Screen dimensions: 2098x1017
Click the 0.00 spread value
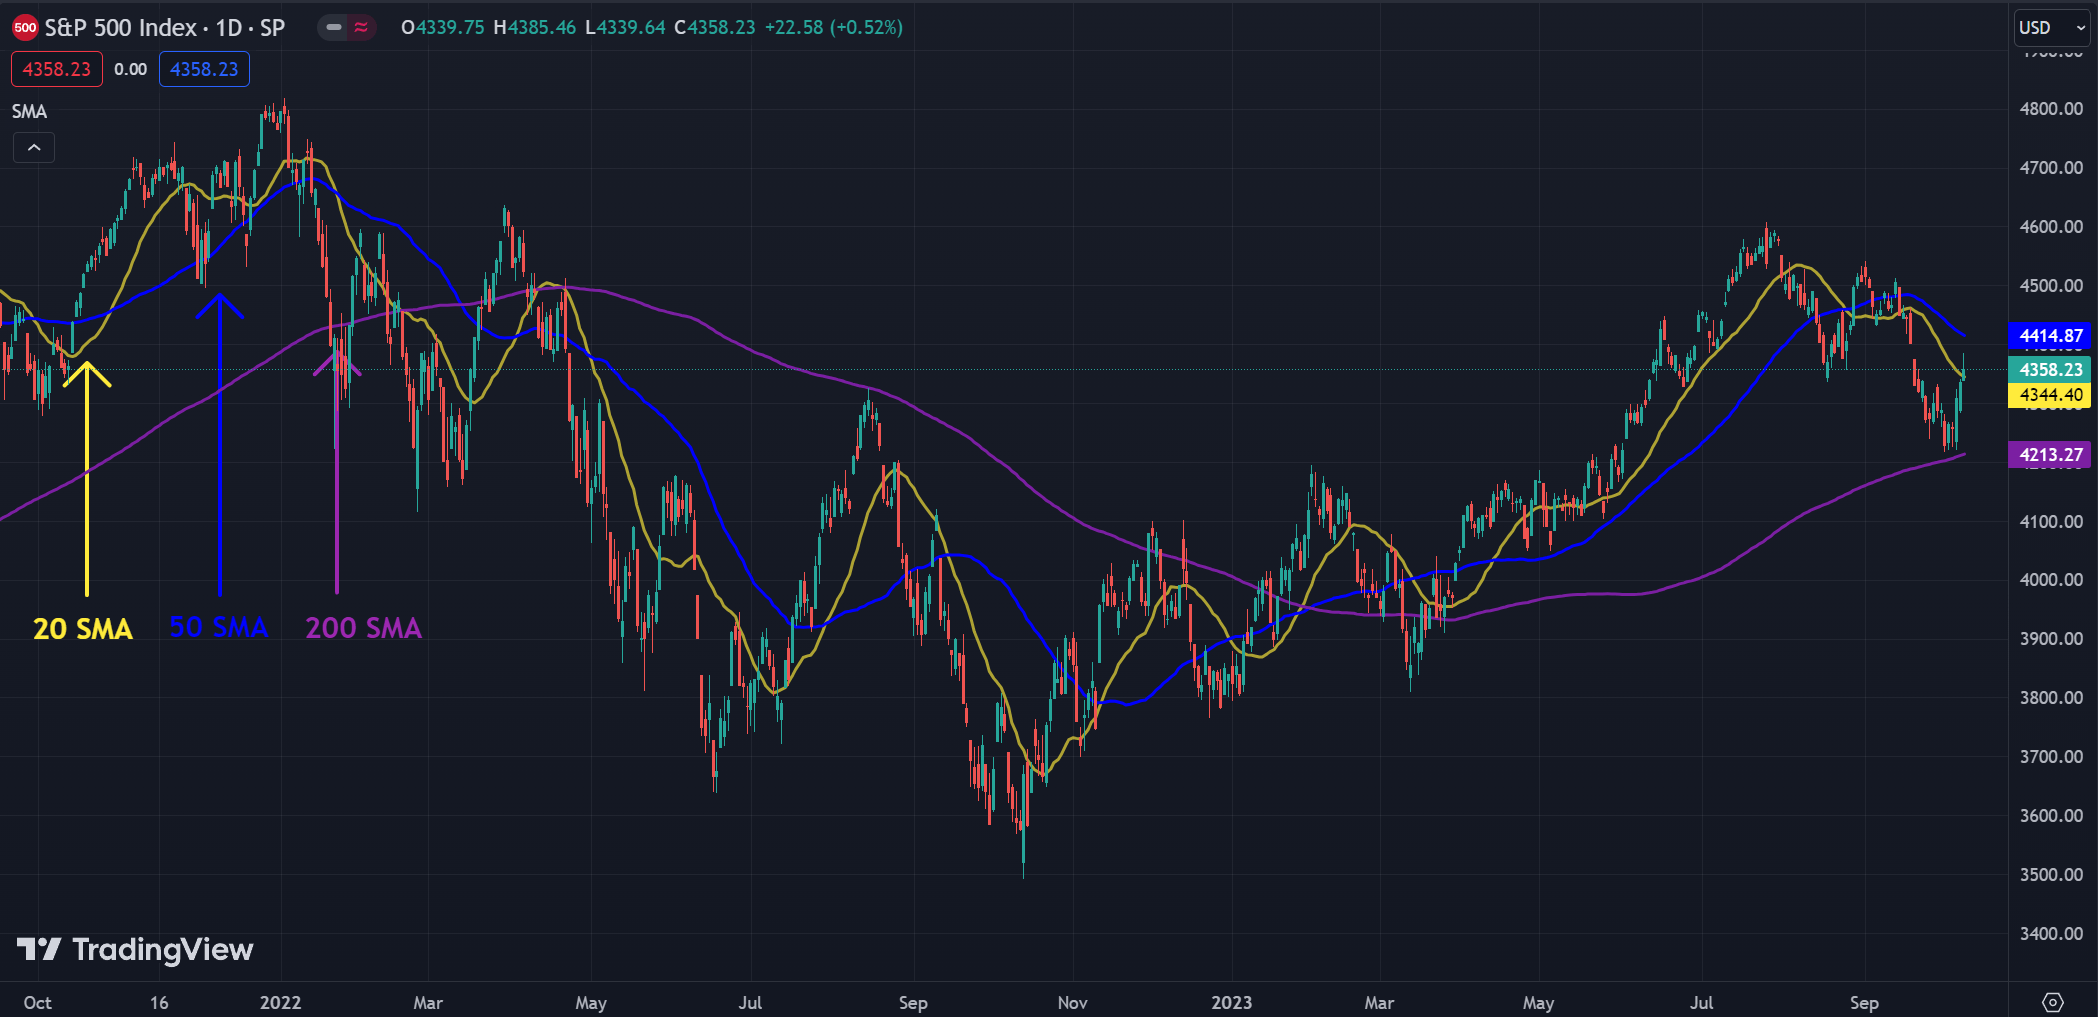pyautogui.click(x=130, y=69)
